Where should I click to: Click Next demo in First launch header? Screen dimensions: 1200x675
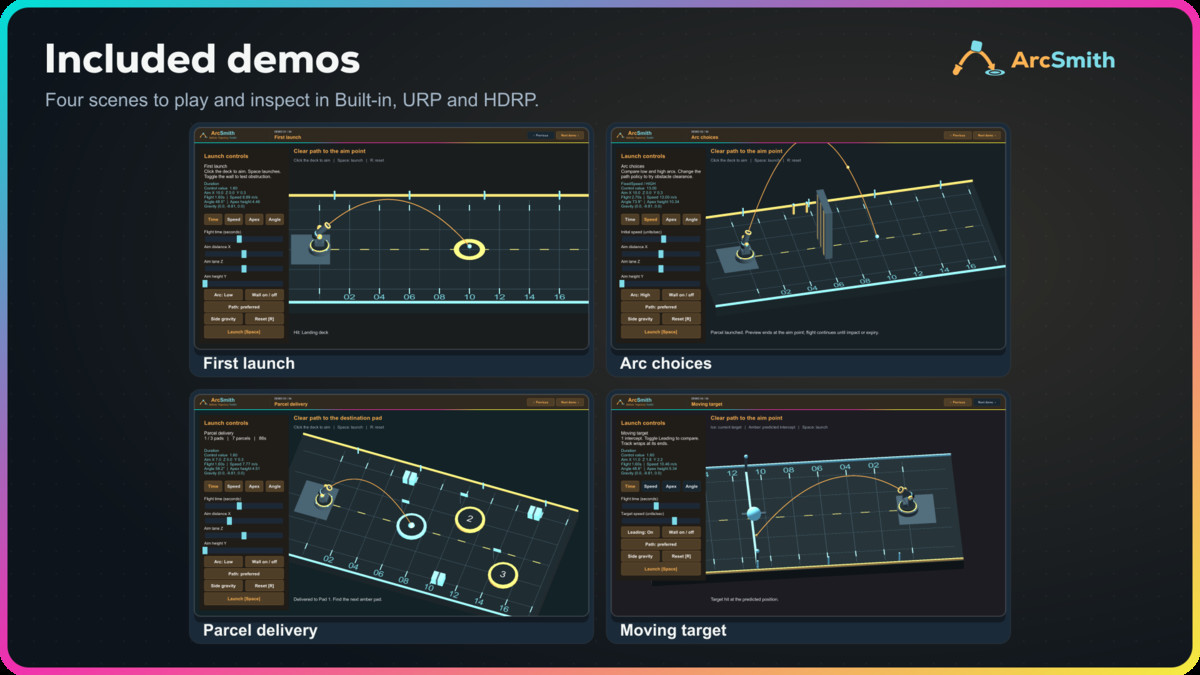(x=568, y=135)
